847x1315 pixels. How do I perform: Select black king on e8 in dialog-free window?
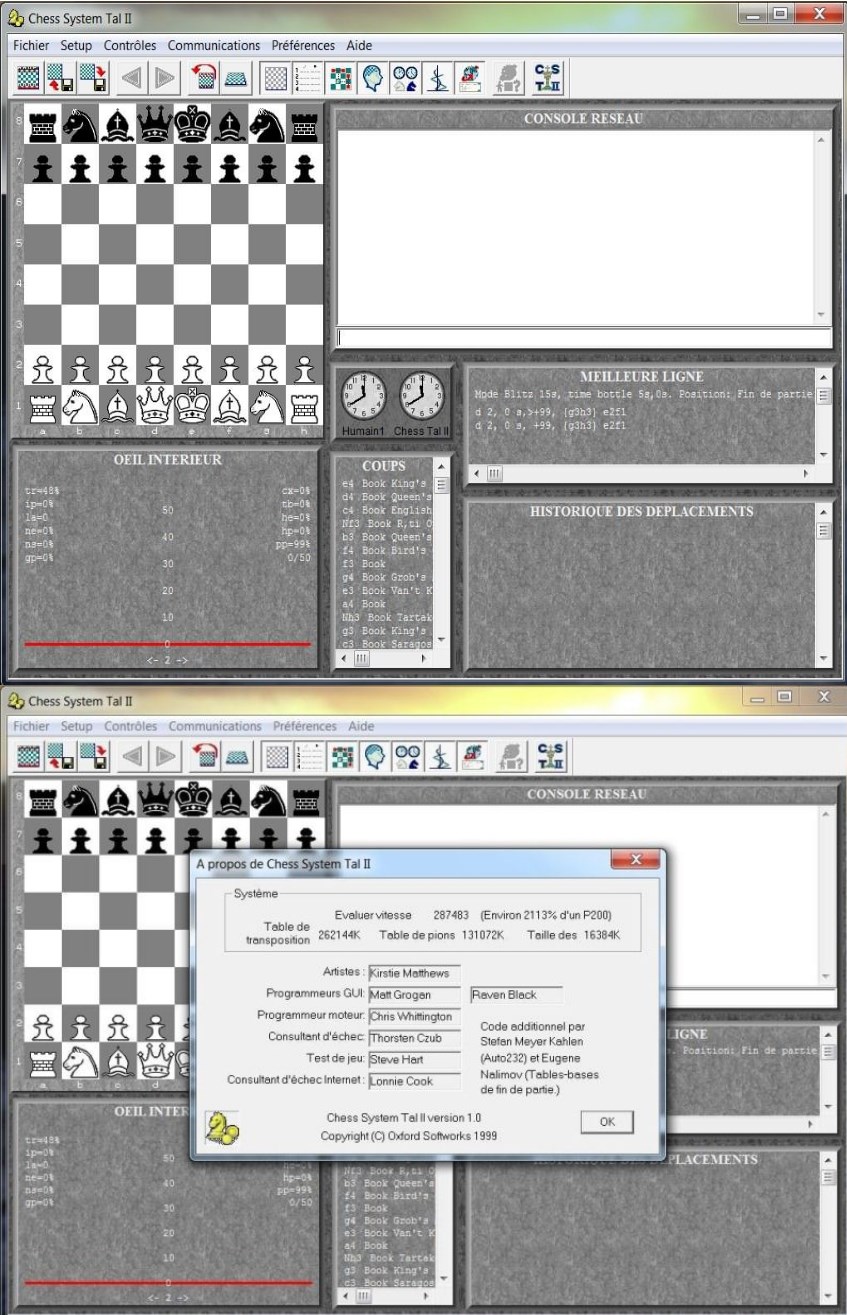(x=192, y=124)
